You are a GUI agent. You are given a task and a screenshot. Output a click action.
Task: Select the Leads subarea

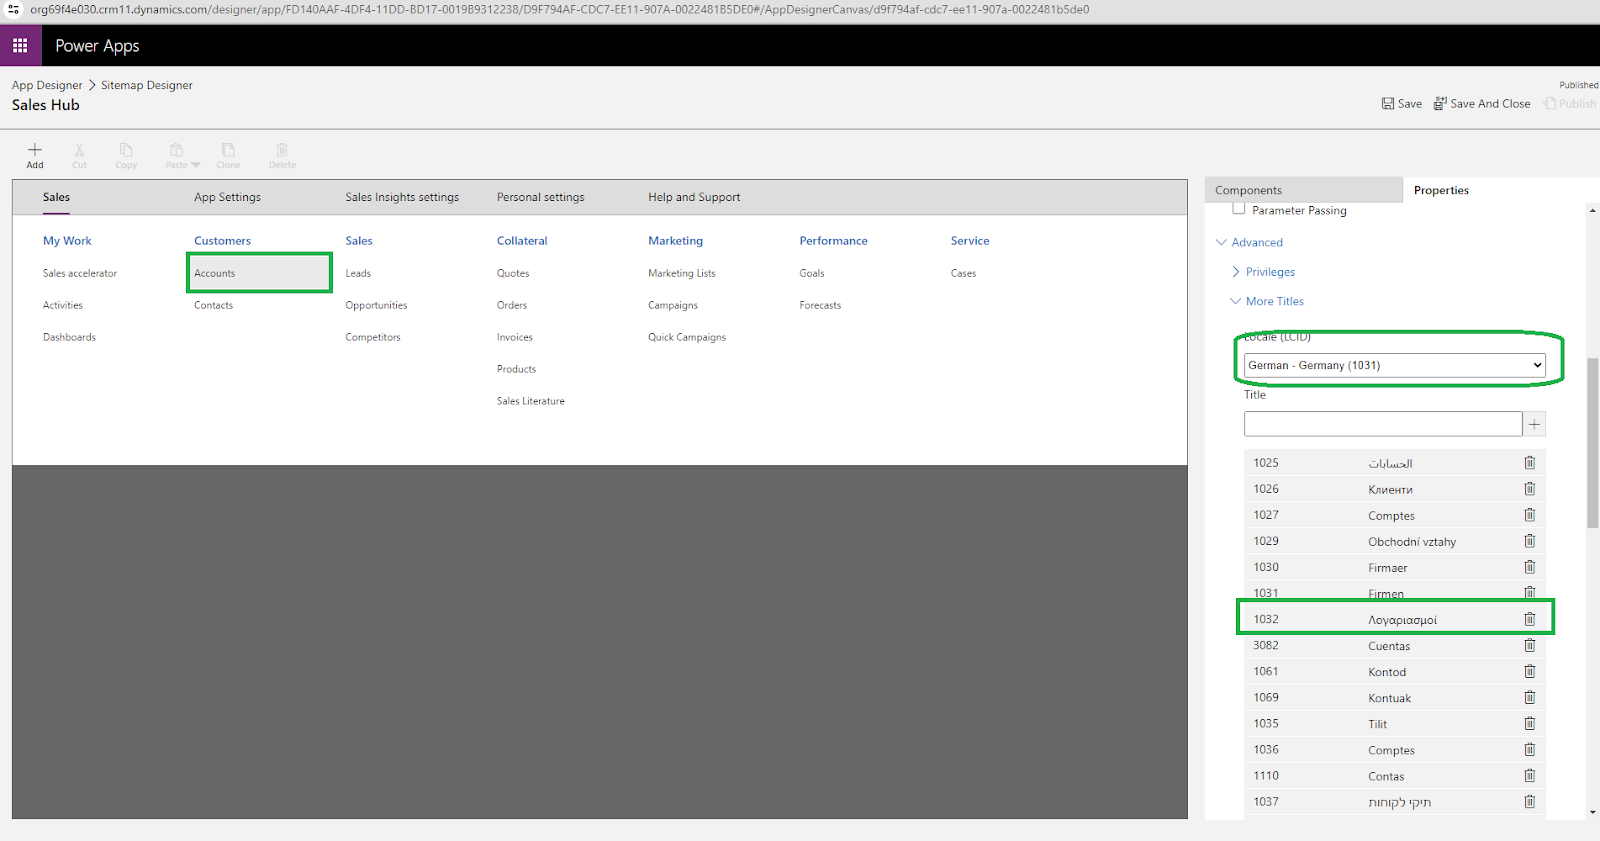pyautogui.click(x=358, y=273)
